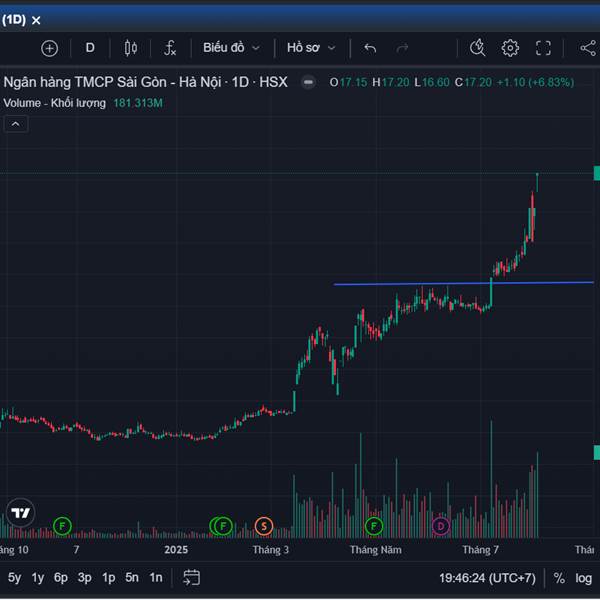Click the share chart icon

point(588,48)
